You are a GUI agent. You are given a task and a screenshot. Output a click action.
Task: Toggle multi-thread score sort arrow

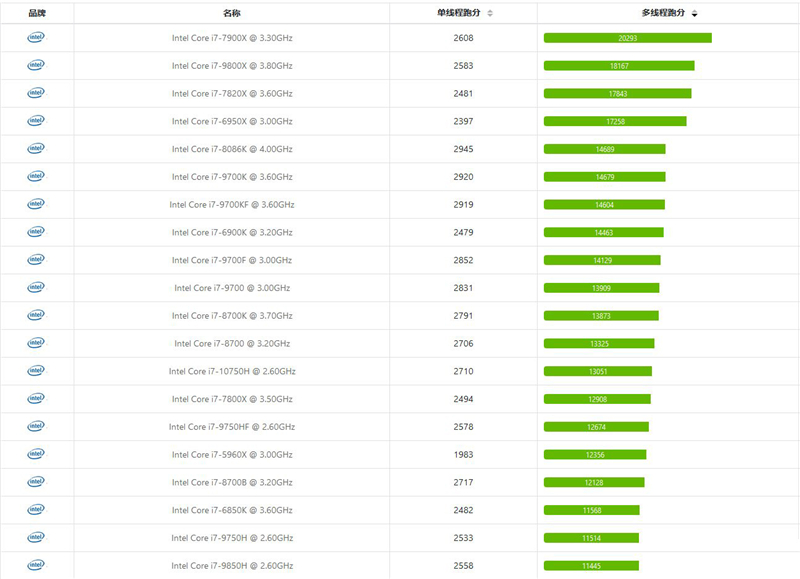(694, 14)
